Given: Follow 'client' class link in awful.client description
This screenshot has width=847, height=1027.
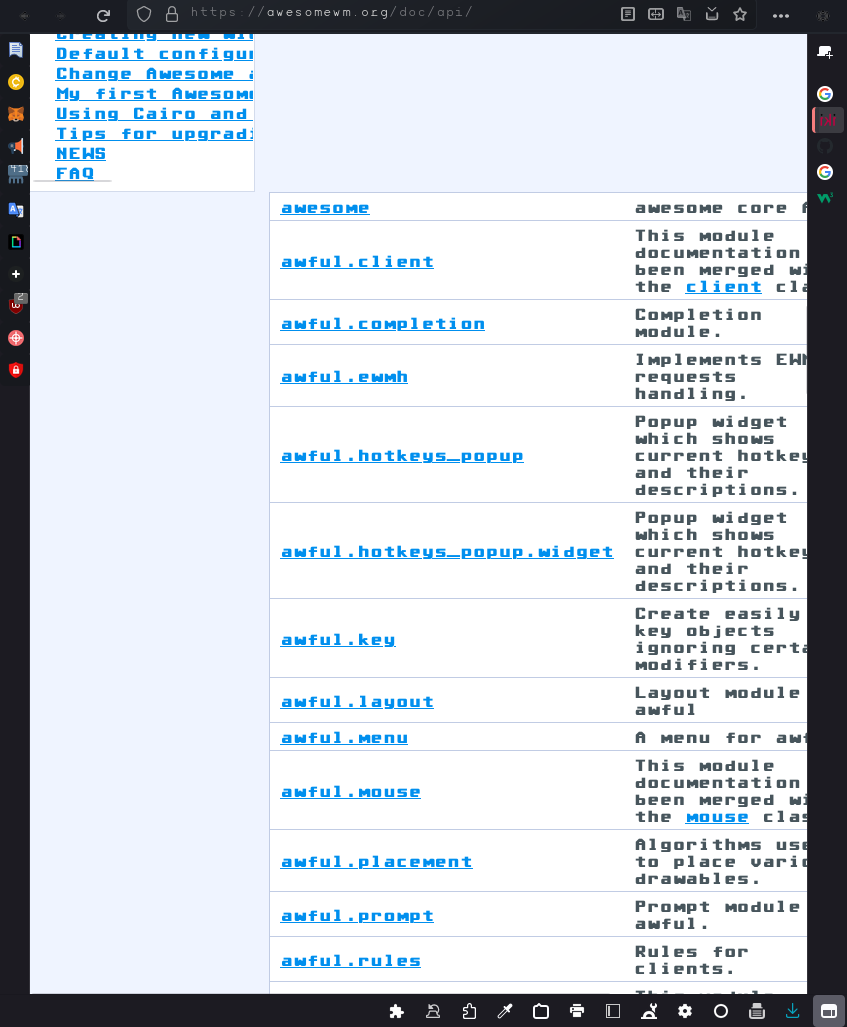Looking at the screenshot, I should [x=724, y=287].
